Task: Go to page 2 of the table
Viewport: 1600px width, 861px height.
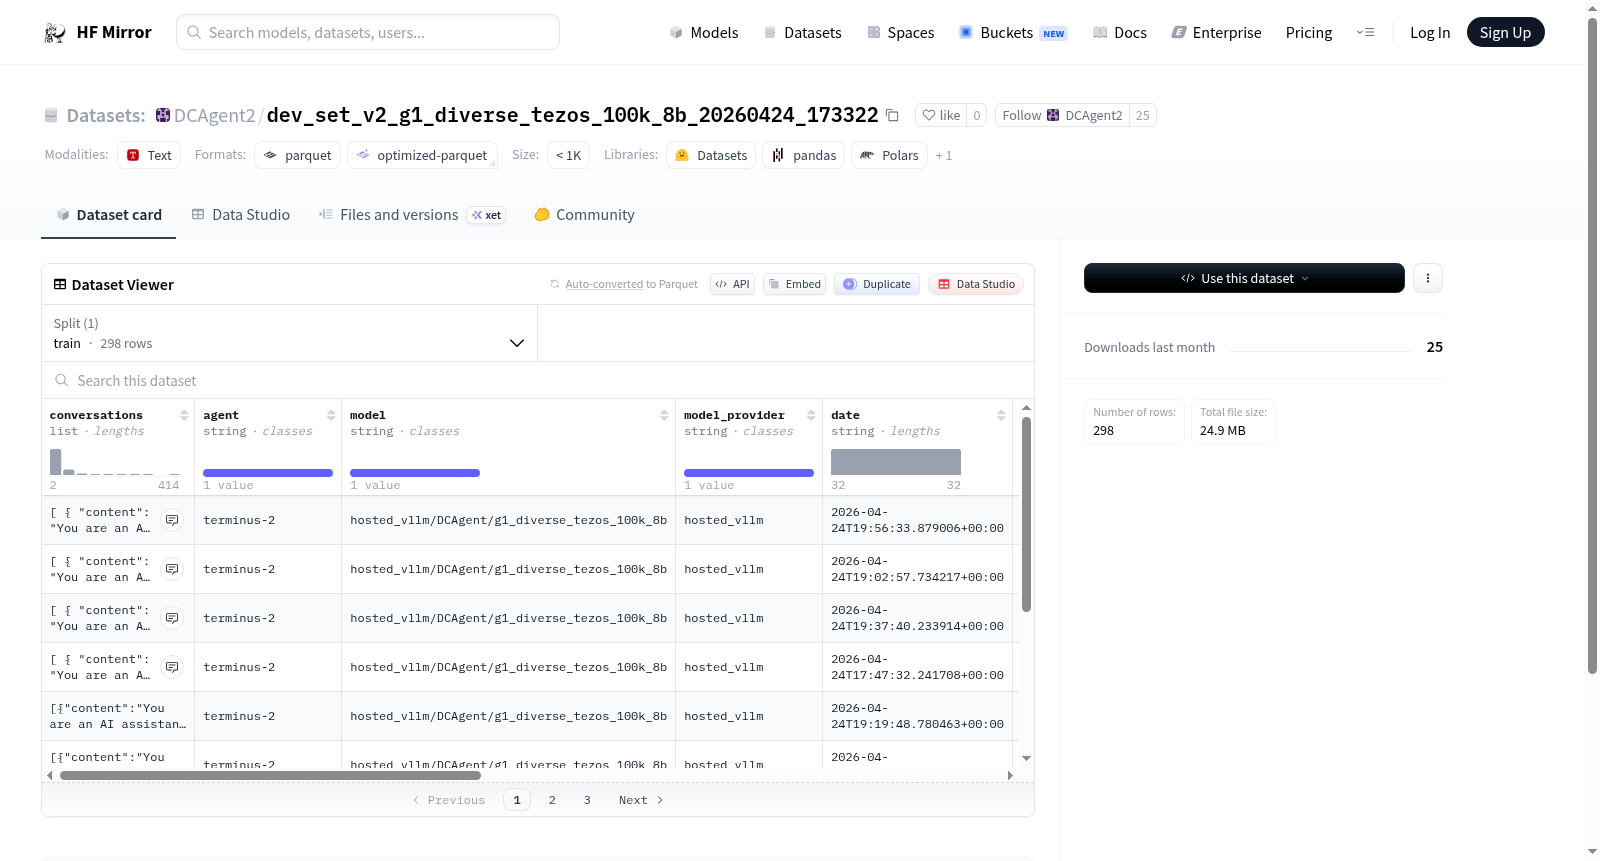Action: [552, 800]
